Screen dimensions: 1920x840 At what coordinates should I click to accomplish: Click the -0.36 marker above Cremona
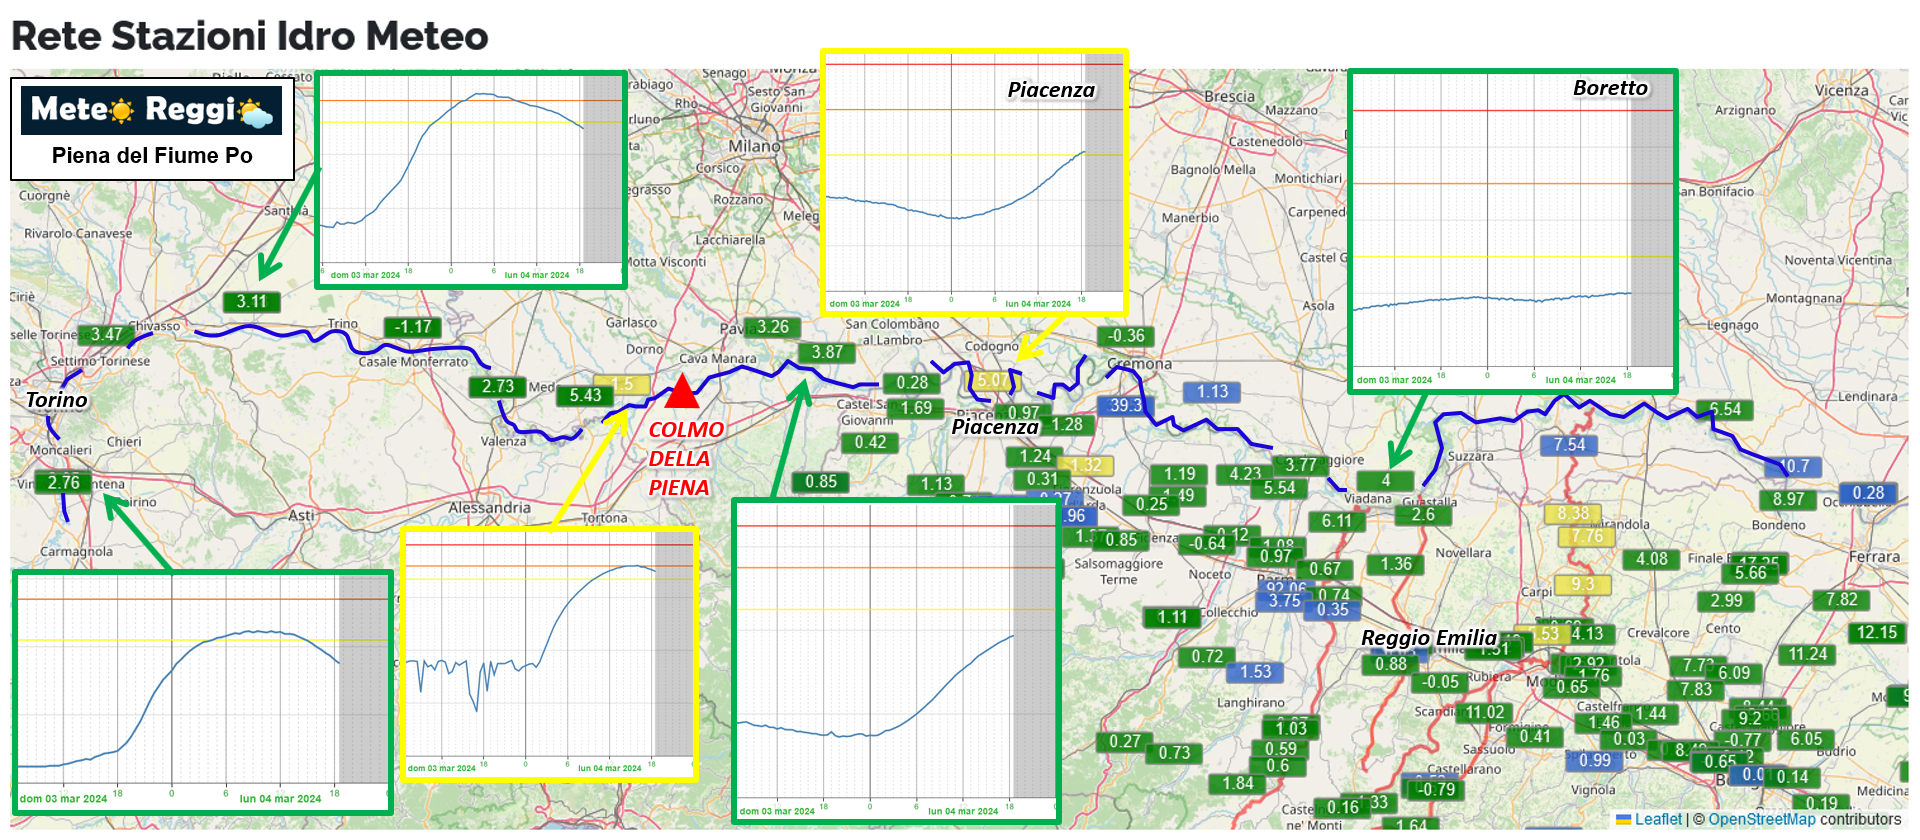(1126, 336)
